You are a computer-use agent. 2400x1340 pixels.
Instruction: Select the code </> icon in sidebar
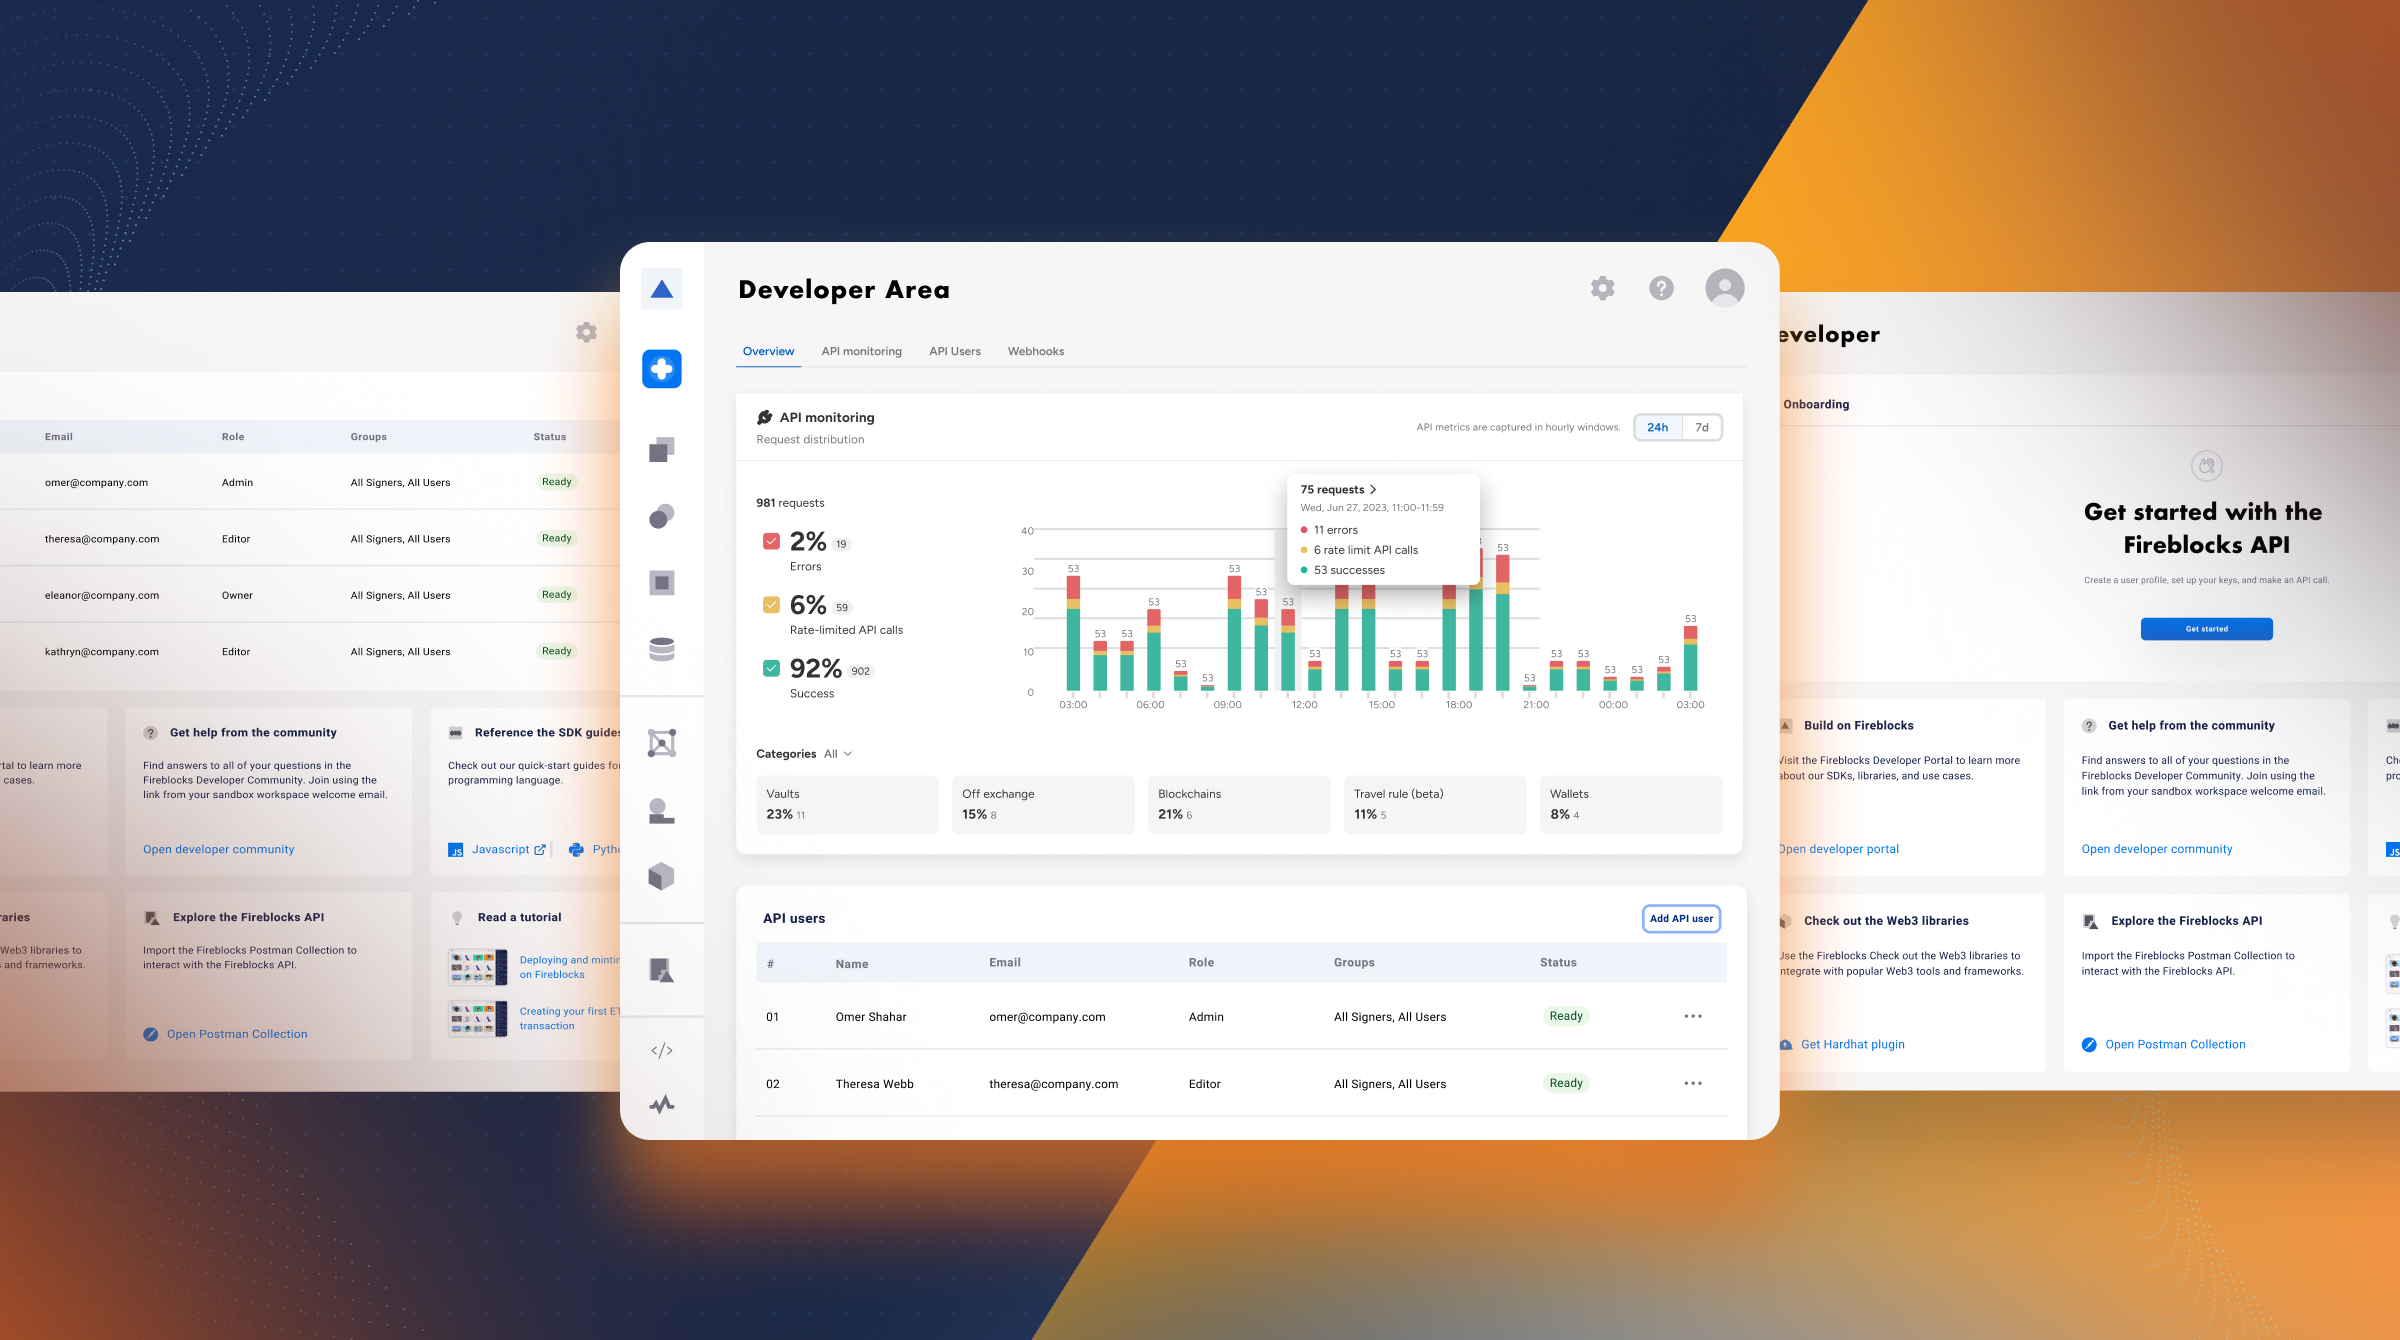tap(661, 1050)
